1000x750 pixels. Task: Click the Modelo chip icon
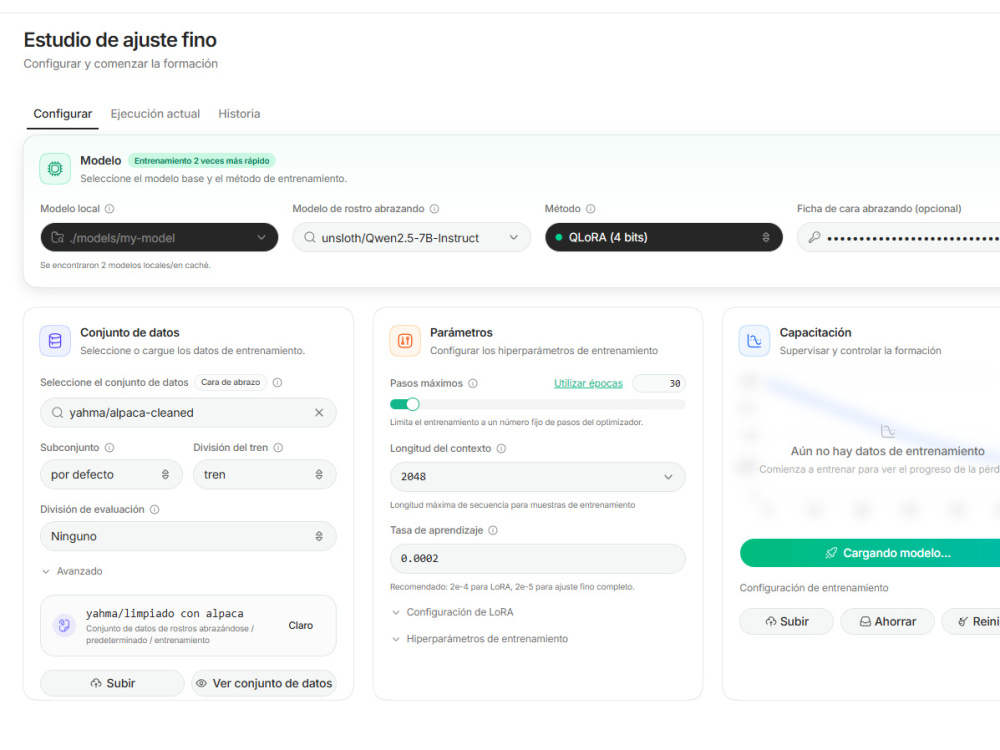pyautogui.click(x=55, y=169)
